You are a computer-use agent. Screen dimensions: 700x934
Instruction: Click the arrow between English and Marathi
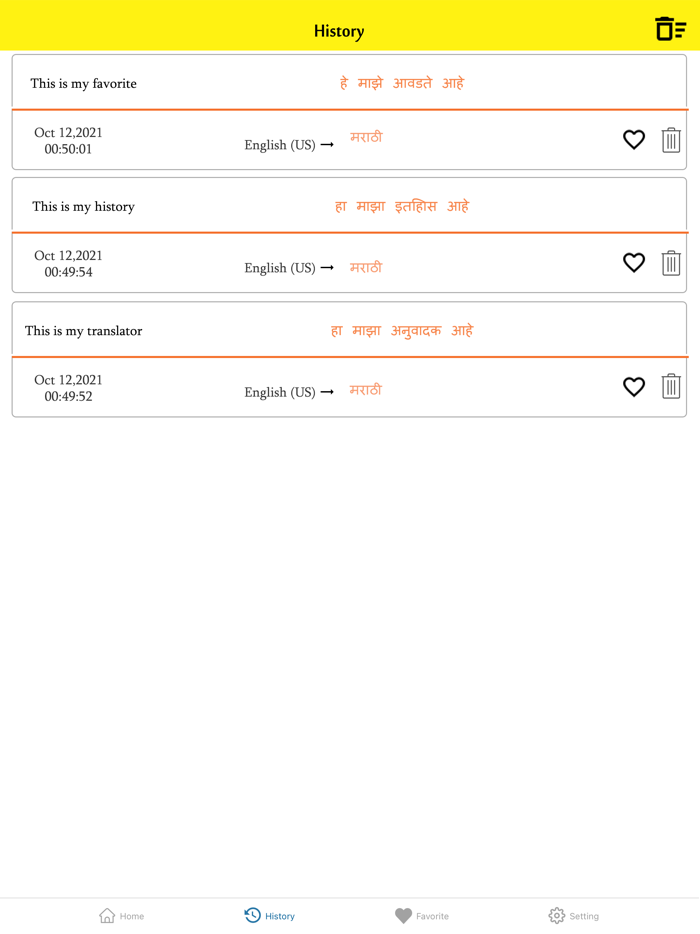(x=330, y=143)
